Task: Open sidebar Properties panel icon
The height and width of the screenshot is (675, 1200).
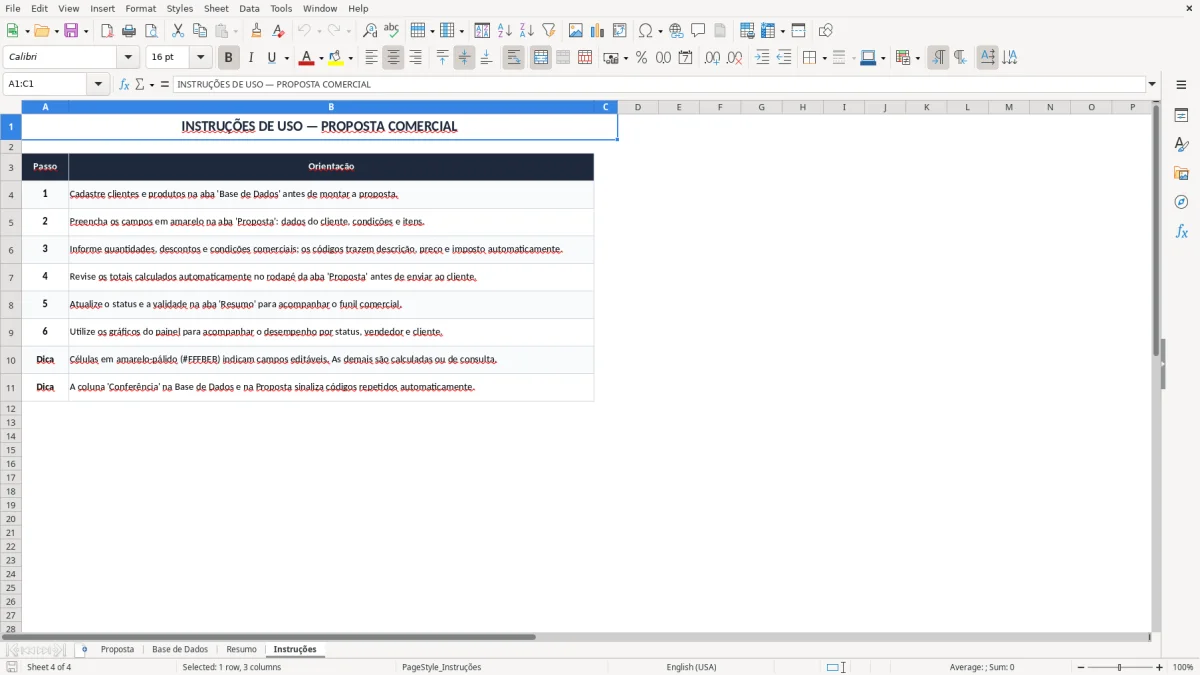Action: point(1181,115)
